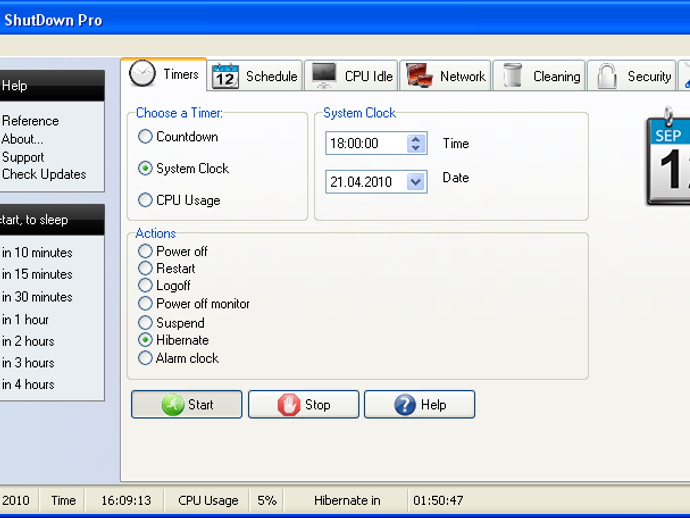This screenshot has width=690, height=518.
Task: Click the green running-man icon on Start
Action: click(172, 404)
